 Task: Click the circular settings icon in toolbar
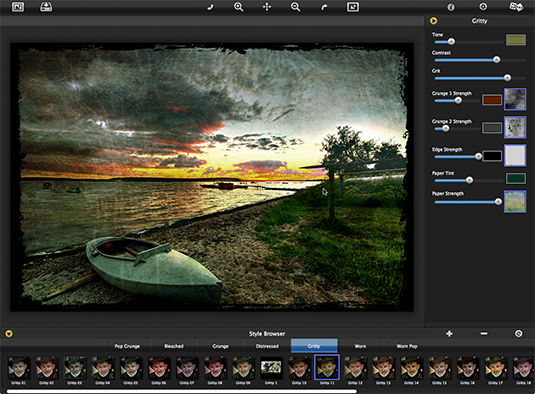click(x=483, y=7)
